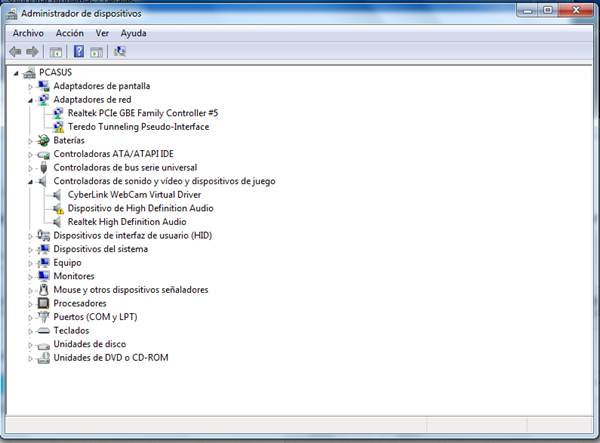The image size is (600, 443).
Task: Click the Teredo Tunneling warning icon
Action: click(58, 127)
